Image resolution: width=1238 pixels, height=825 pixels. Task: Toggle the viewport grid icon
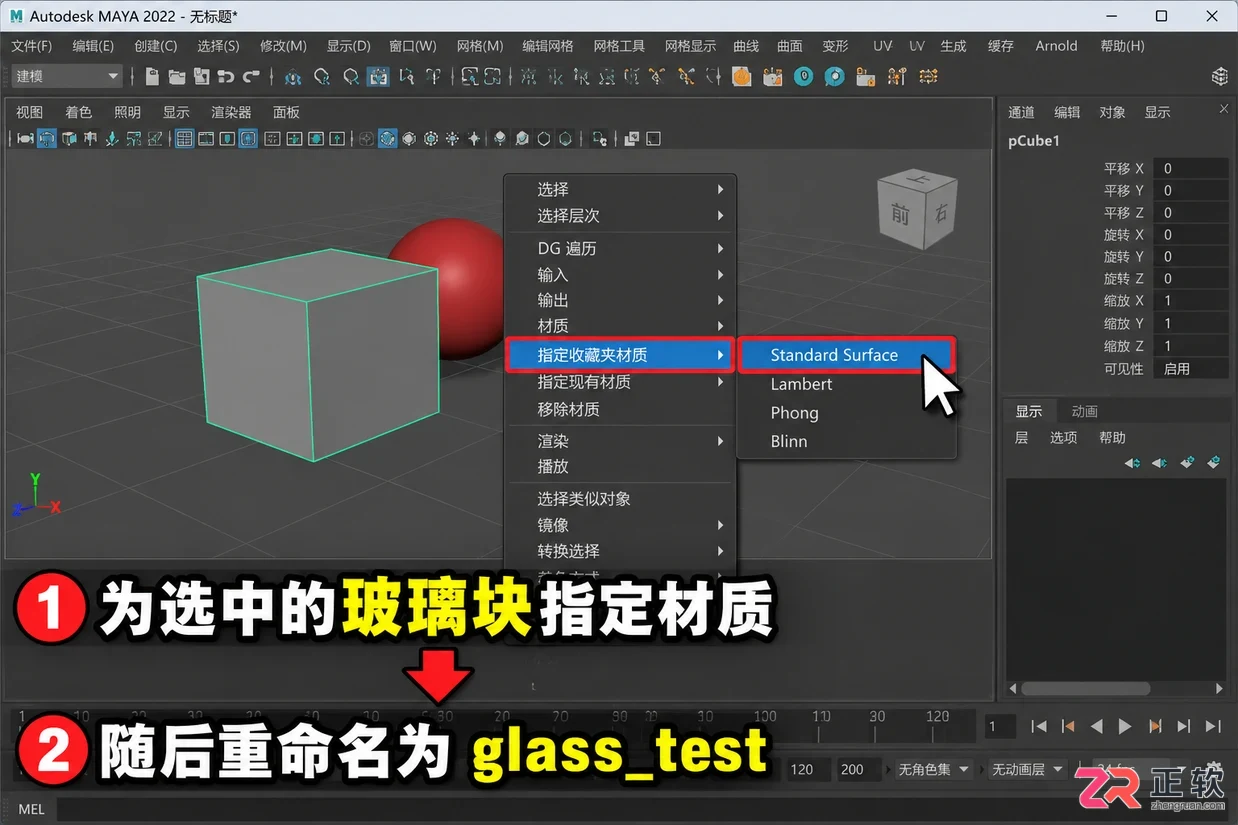(x=184, y=139)
